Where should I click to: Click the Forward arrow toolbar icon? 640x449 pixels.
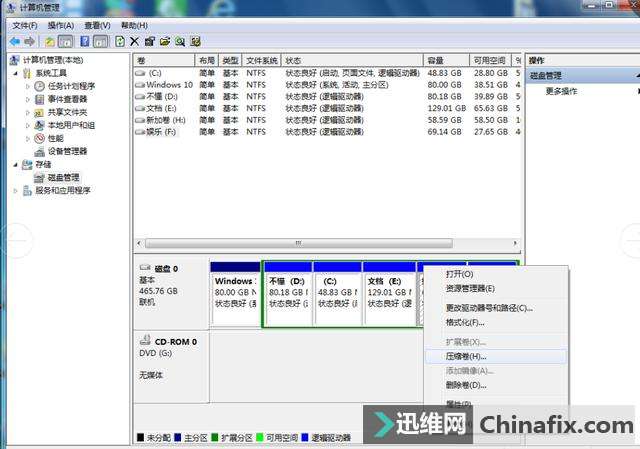pyautogui.click(x=29, y=41)
